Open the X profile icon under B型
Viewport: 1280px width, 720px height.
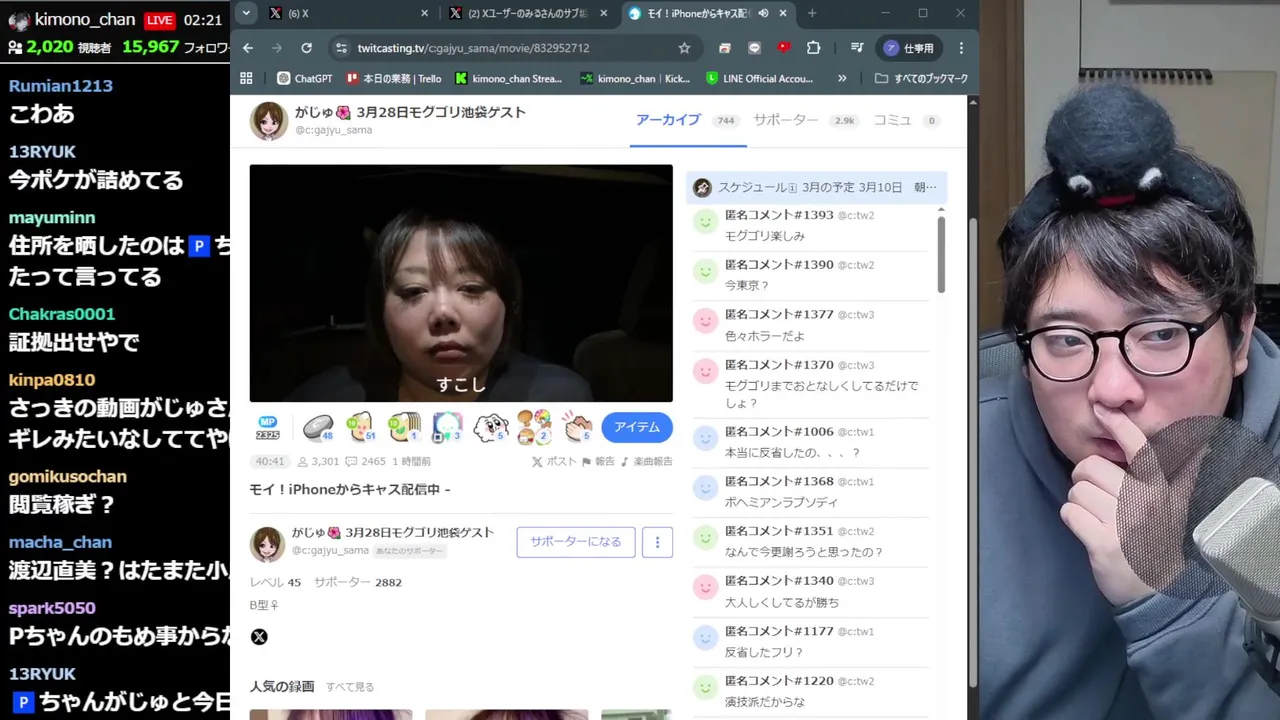[259, 636]
